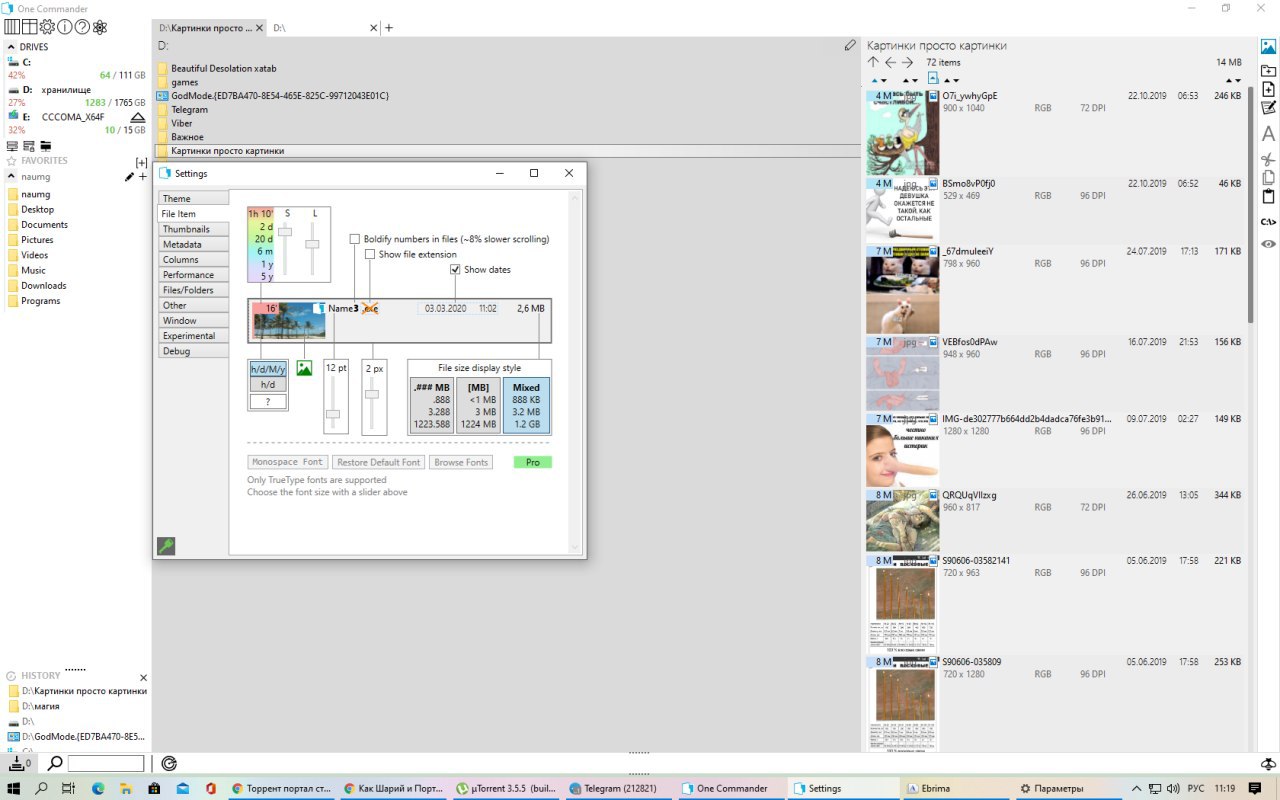
Task: Click the pencil edit icon next to naumg
Action: [x=129, y=177]
